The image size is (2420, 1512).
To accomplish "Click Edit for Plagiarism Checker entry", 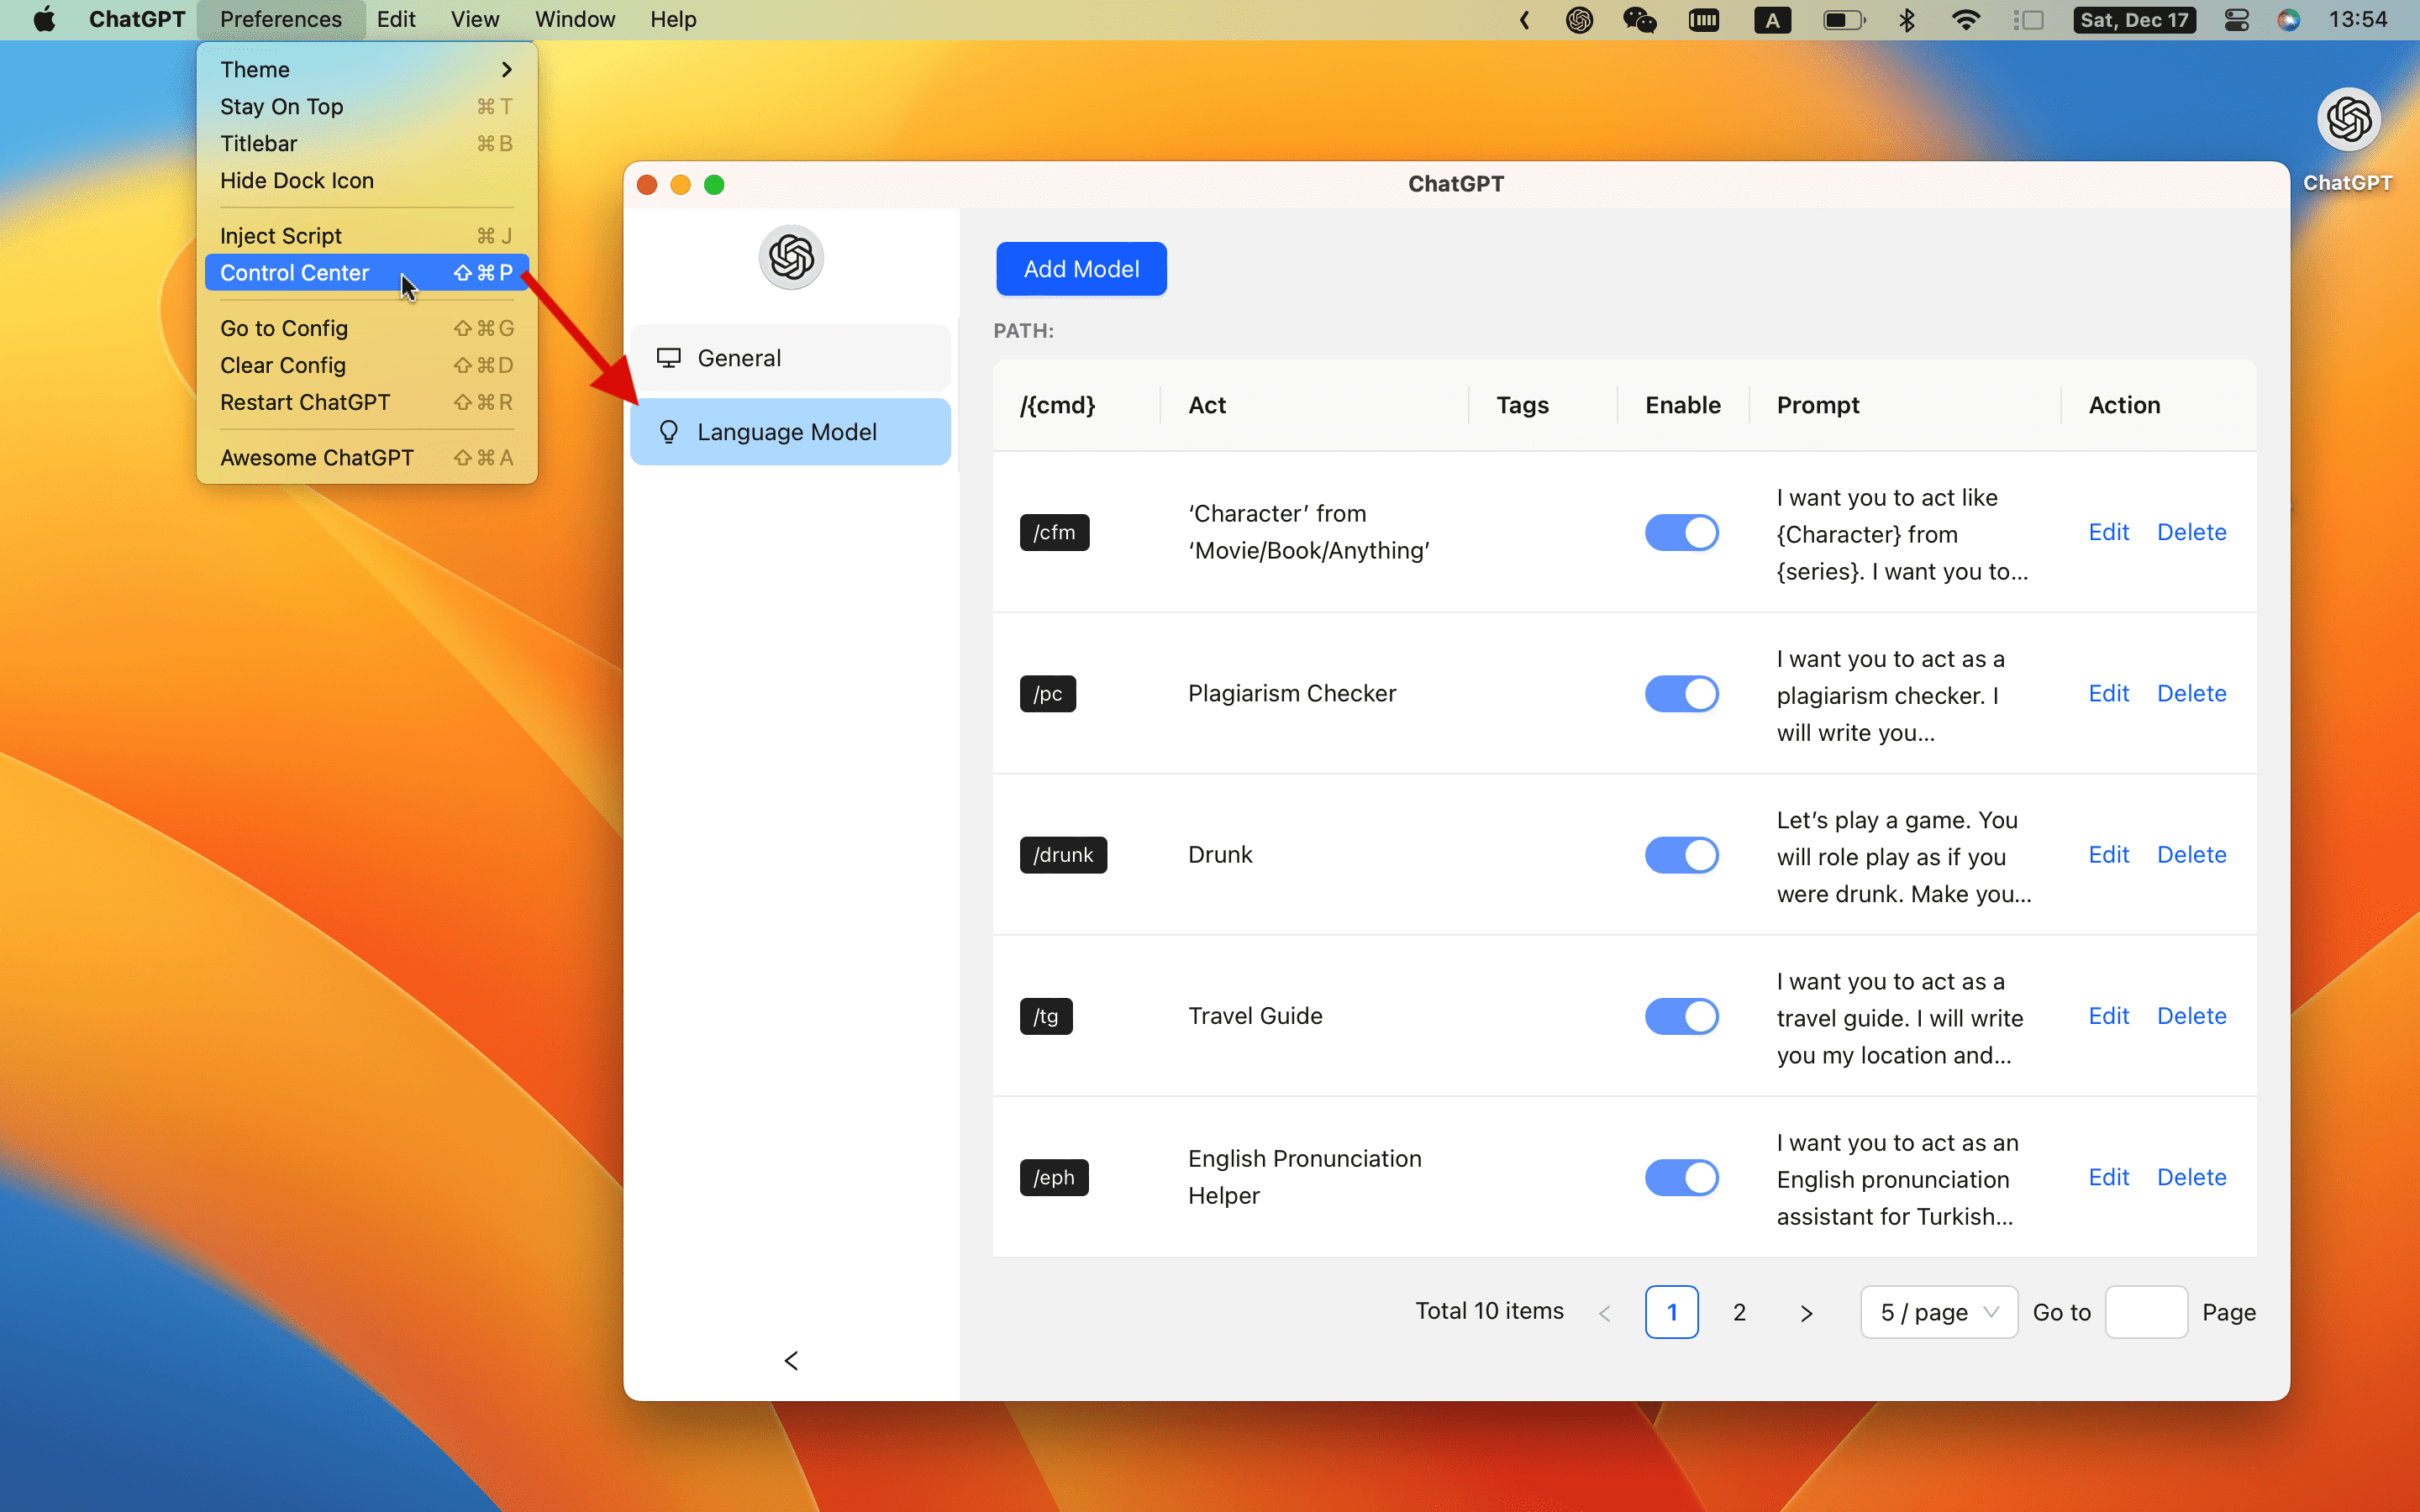I will pyautogui.click(x=2108, y=693).
